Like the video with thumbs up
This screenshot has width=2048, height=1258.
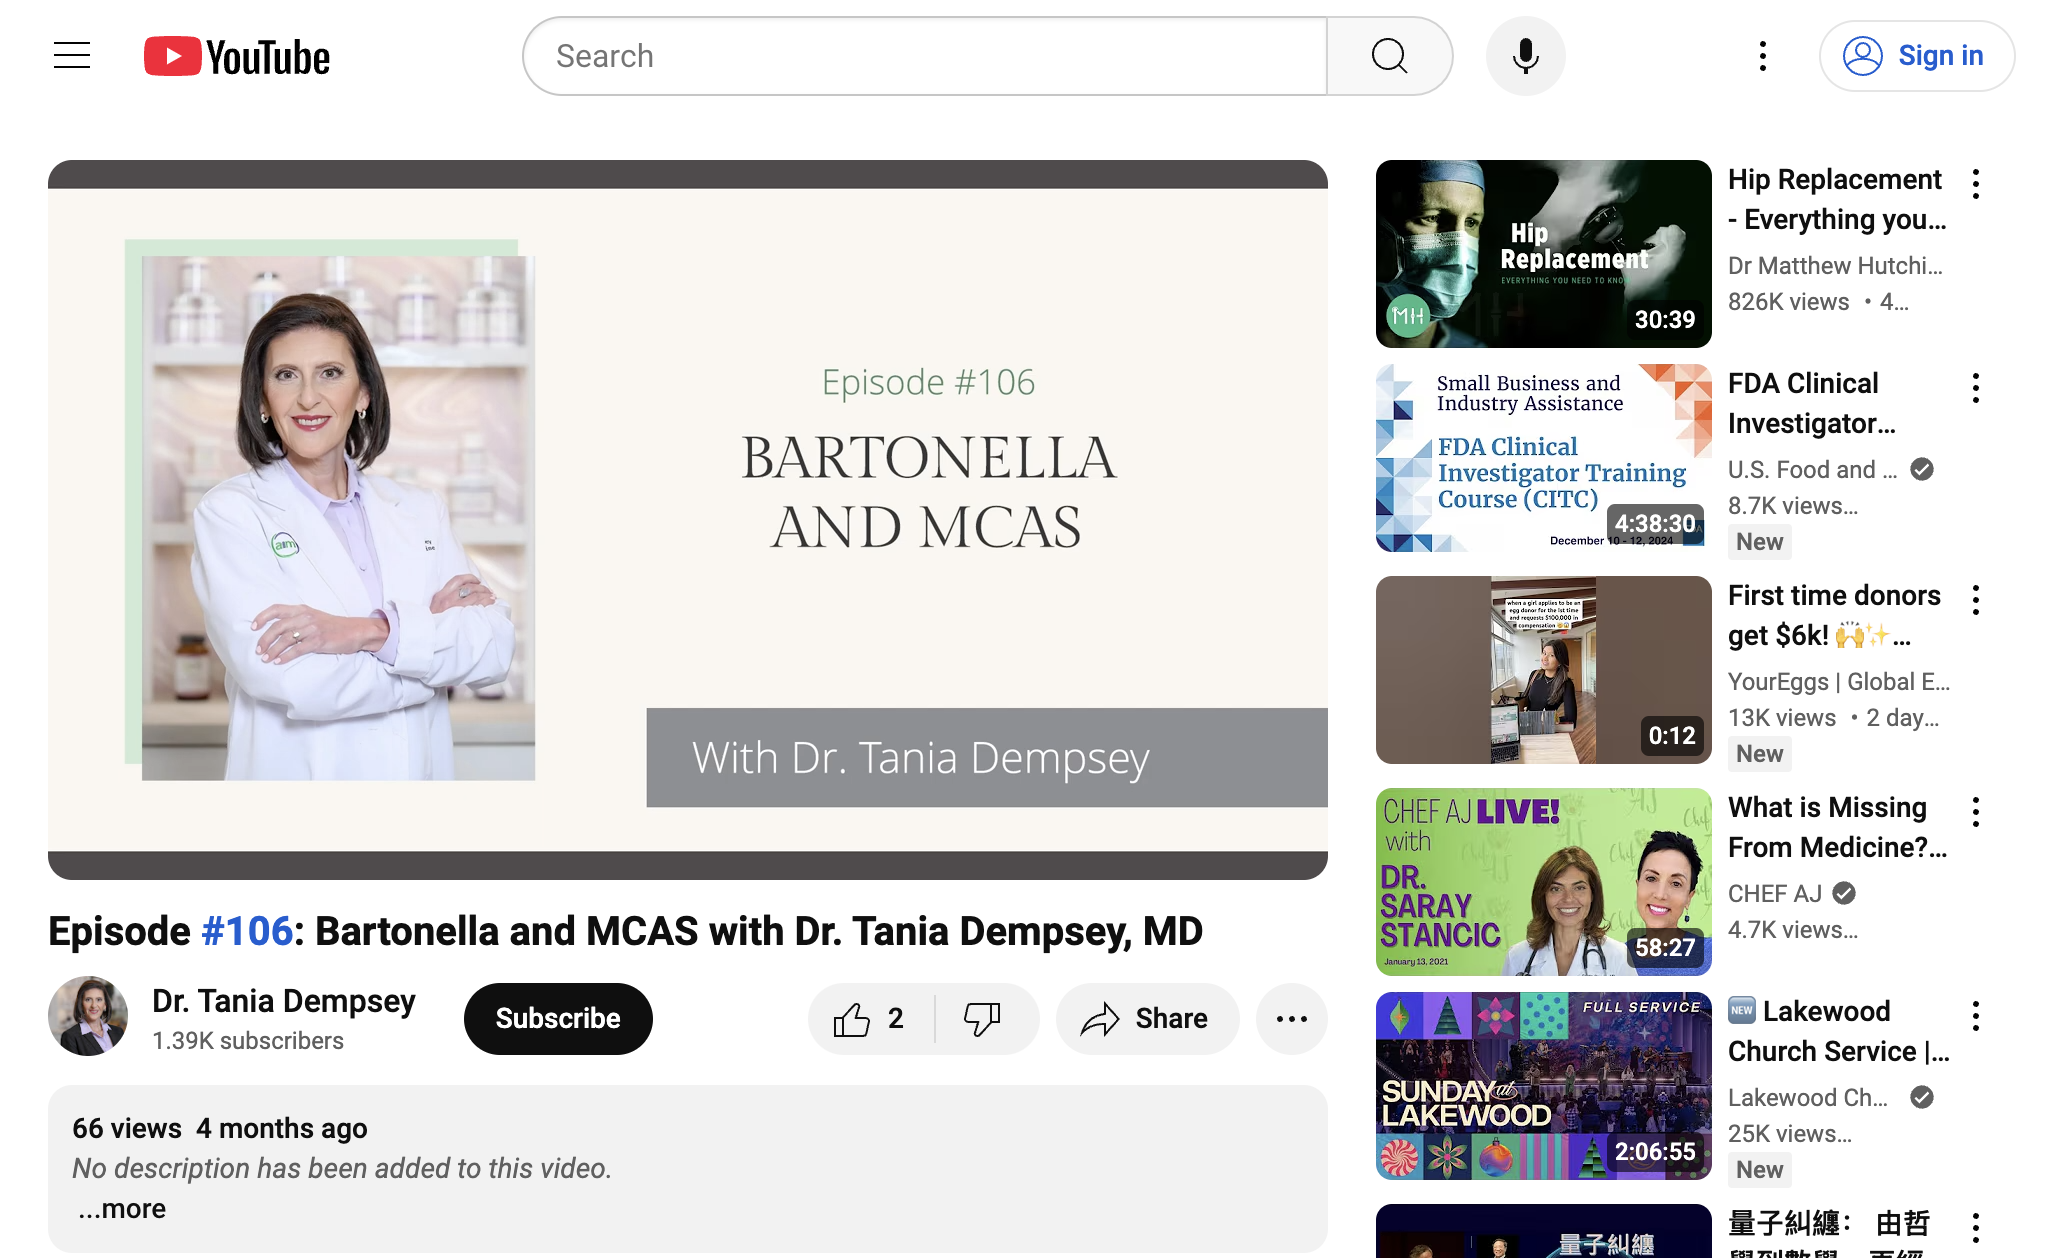[870, 1019]
